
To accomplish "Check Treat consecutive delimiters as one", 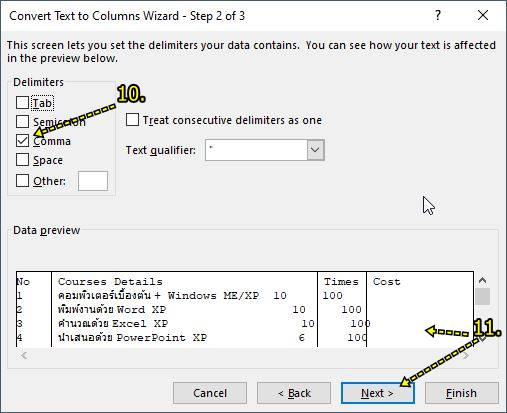I will click(x=132, y=120).
